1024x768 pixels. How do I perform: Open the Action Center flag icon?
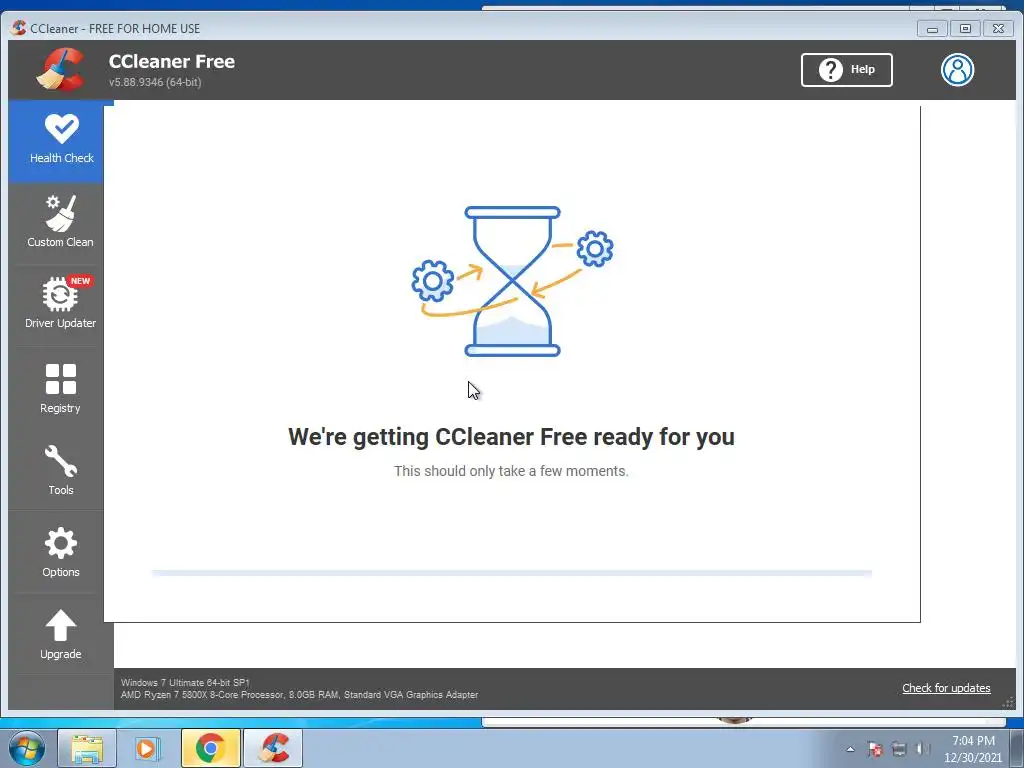[x=875, y=749]
